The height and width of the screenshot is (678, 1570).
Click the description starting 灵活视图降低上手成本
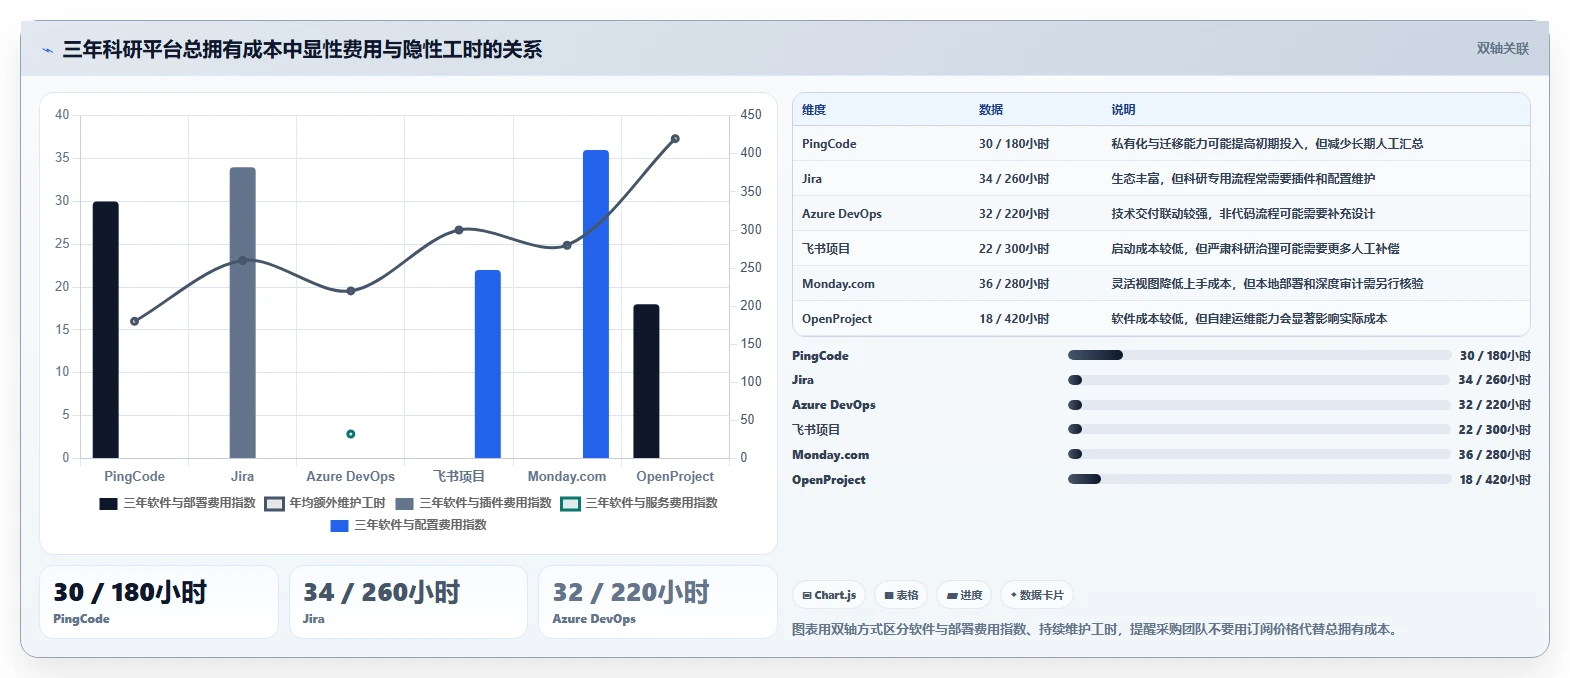click(1267, 284)
